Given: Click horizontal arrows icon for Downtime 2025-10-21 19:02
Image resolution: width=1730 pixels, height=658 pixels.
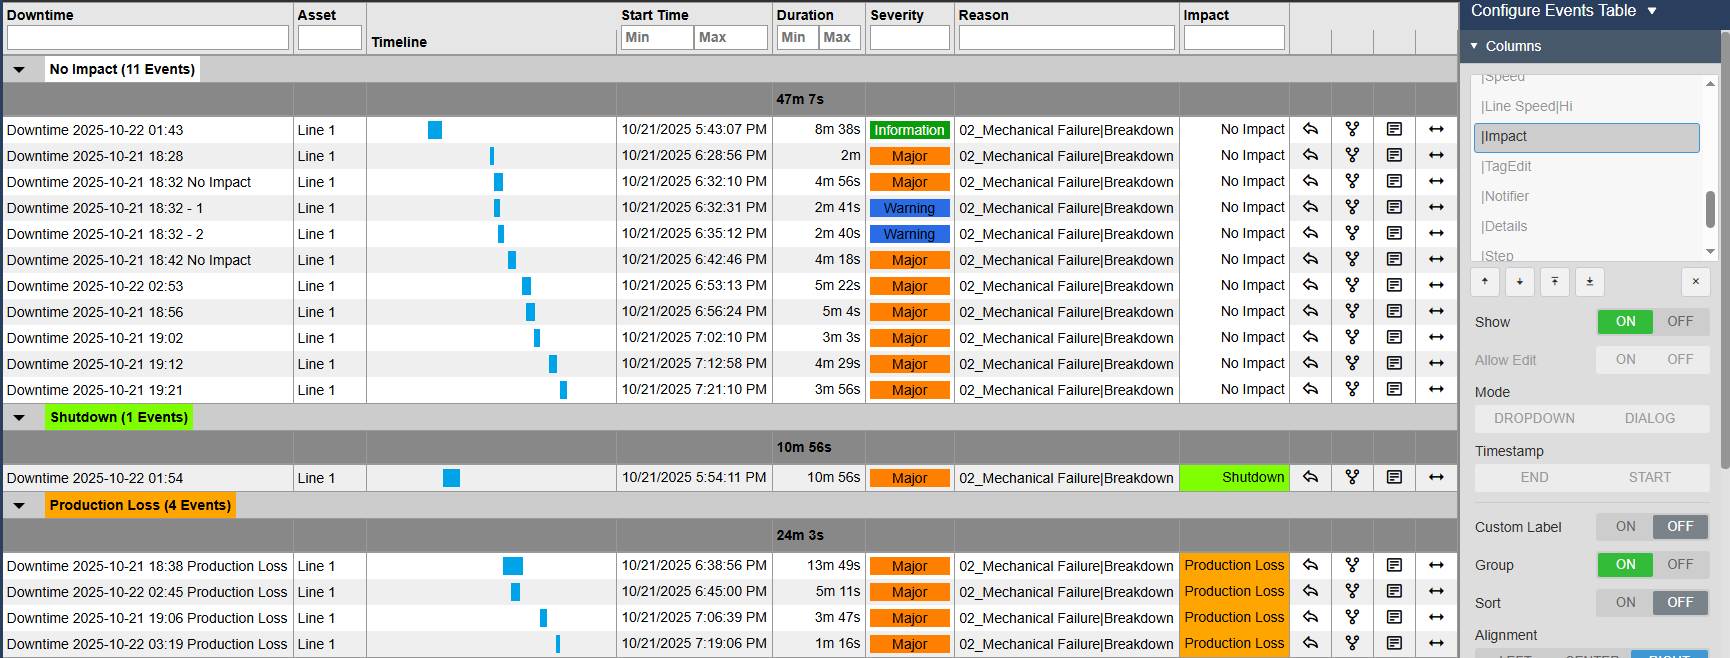Looking at the screenshot, I should (1436, 337).
